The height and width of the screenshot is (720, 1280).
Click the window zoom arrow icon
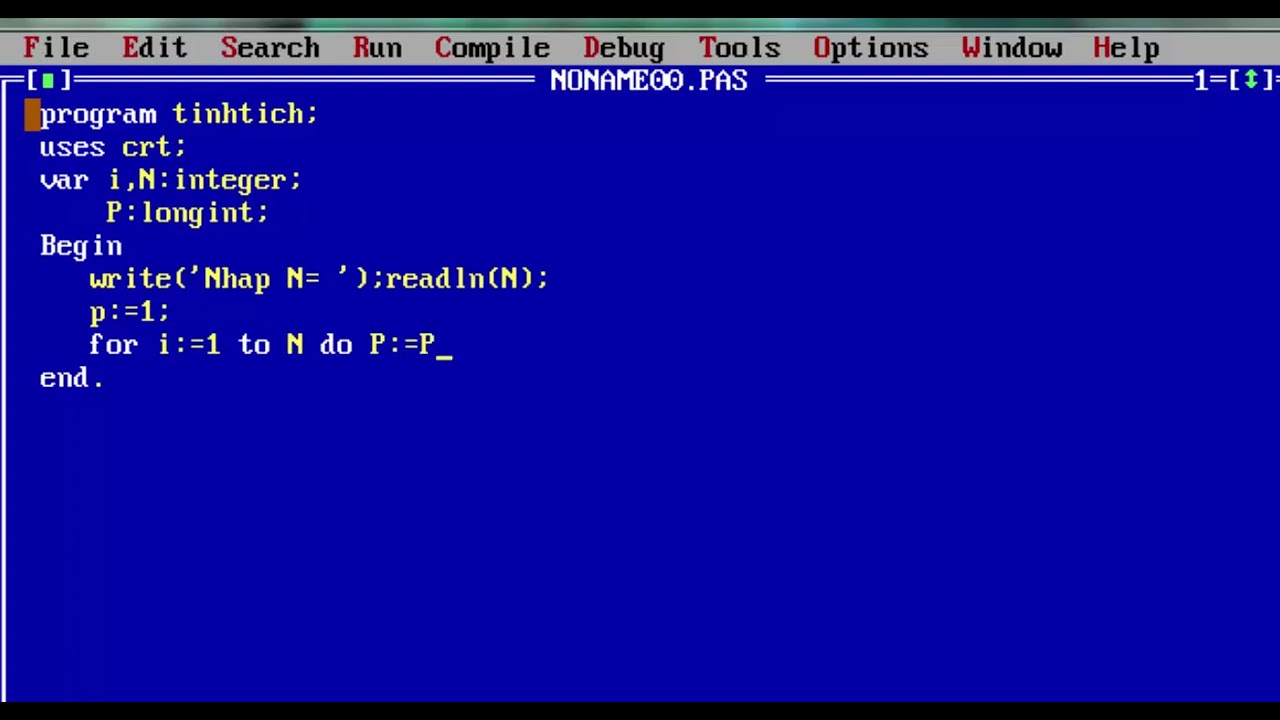pyautogui.click(x=1250, y=81)
